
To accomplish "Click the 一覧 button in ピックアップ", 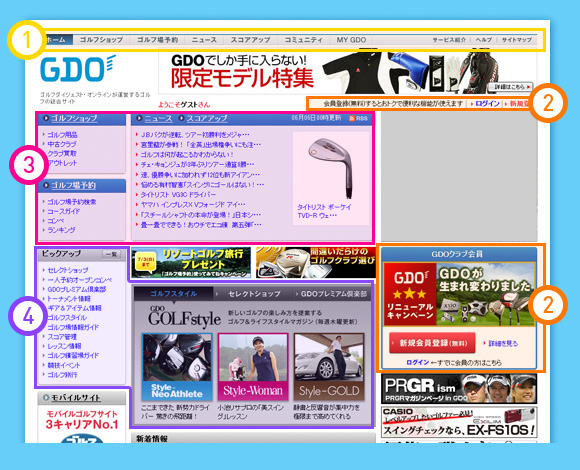I will tap(111, 254).
